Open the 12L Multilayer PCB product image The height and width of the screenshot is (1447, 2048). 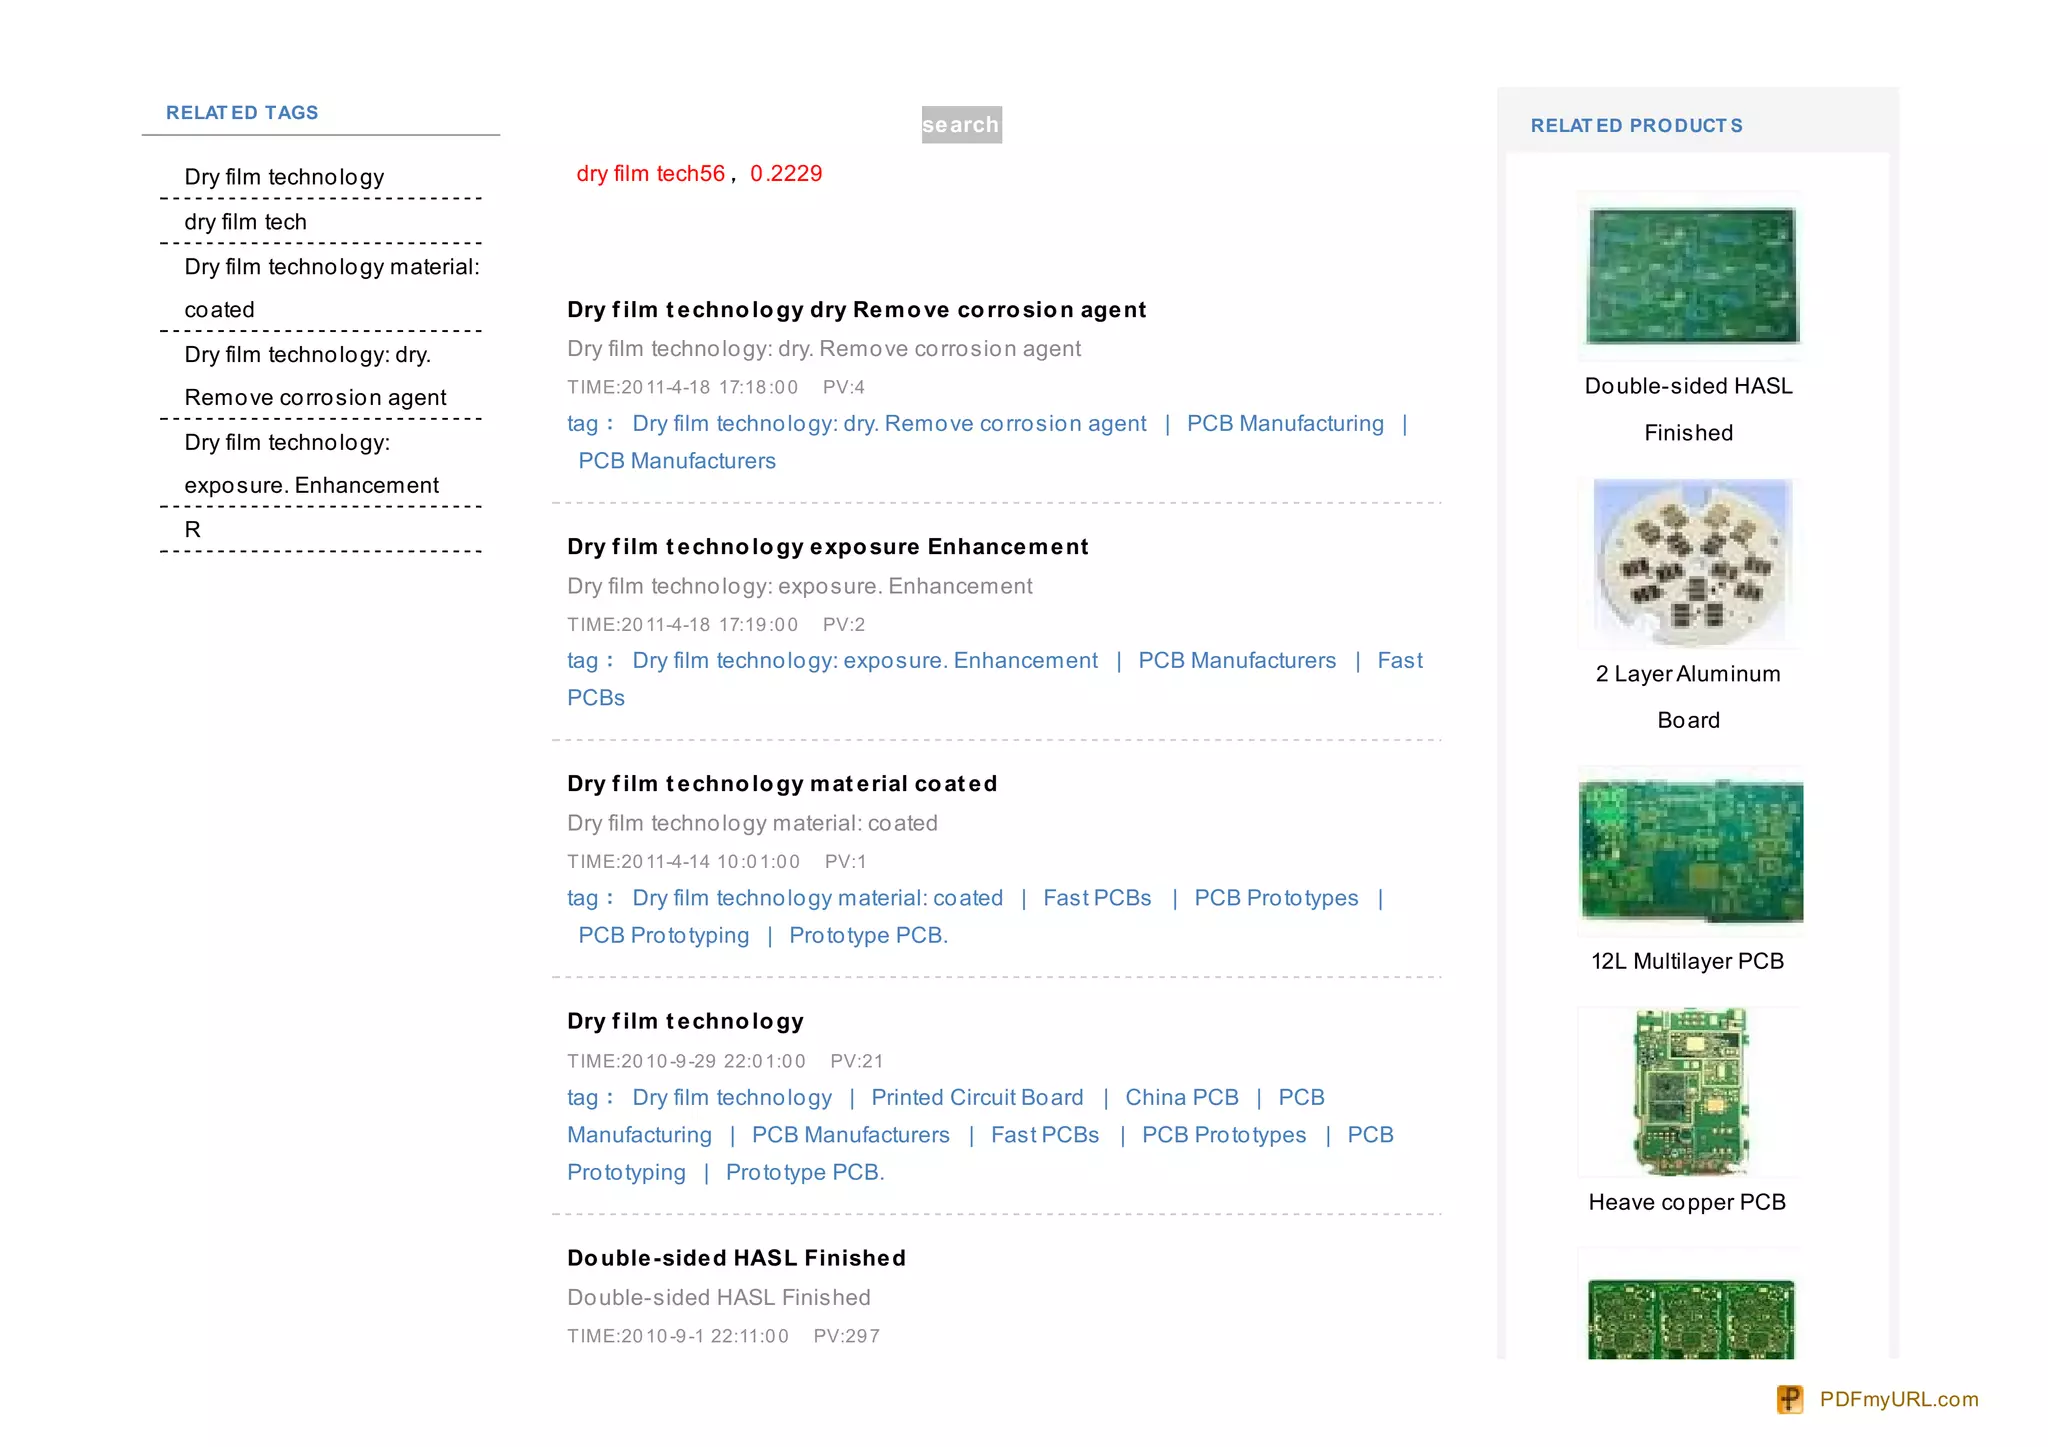(1691, 850)
